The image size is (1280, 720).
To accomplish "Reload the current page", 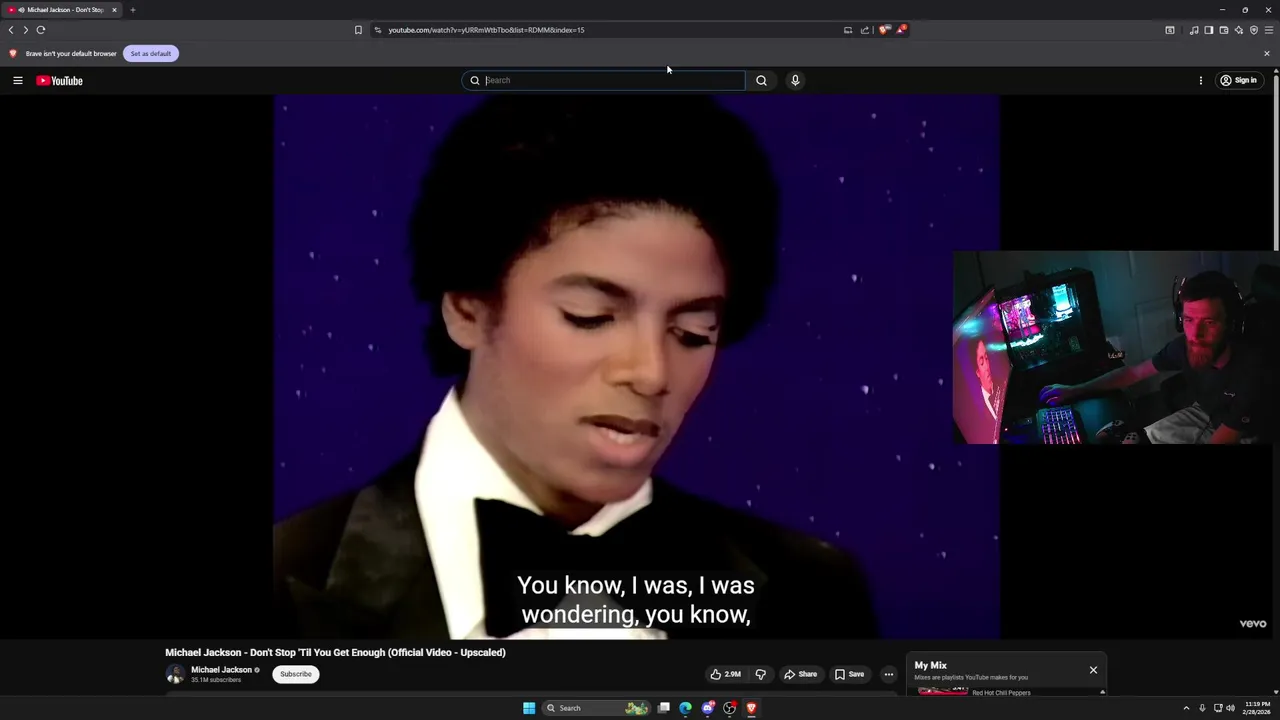I will click(41, 30).
